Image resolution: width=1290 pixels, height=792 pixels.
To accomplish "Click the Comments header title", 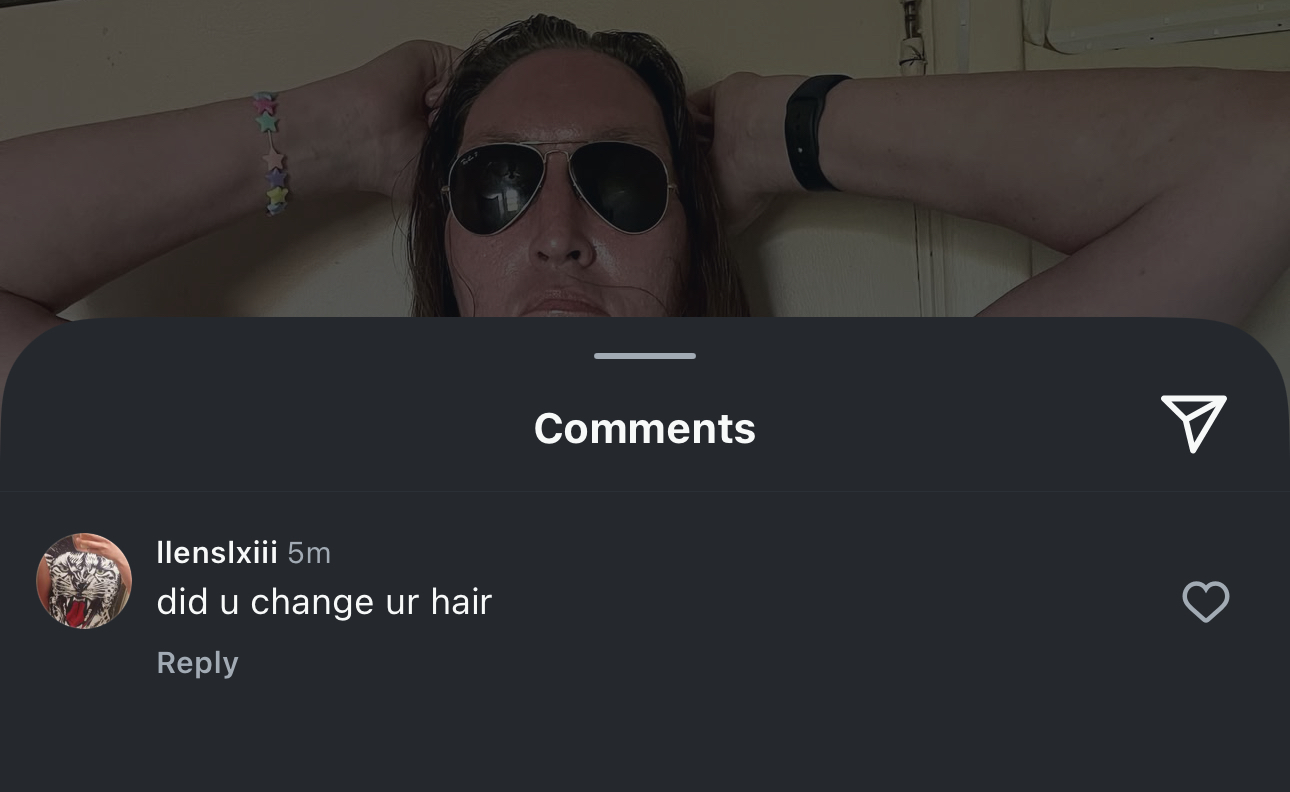I will point(645,428).
